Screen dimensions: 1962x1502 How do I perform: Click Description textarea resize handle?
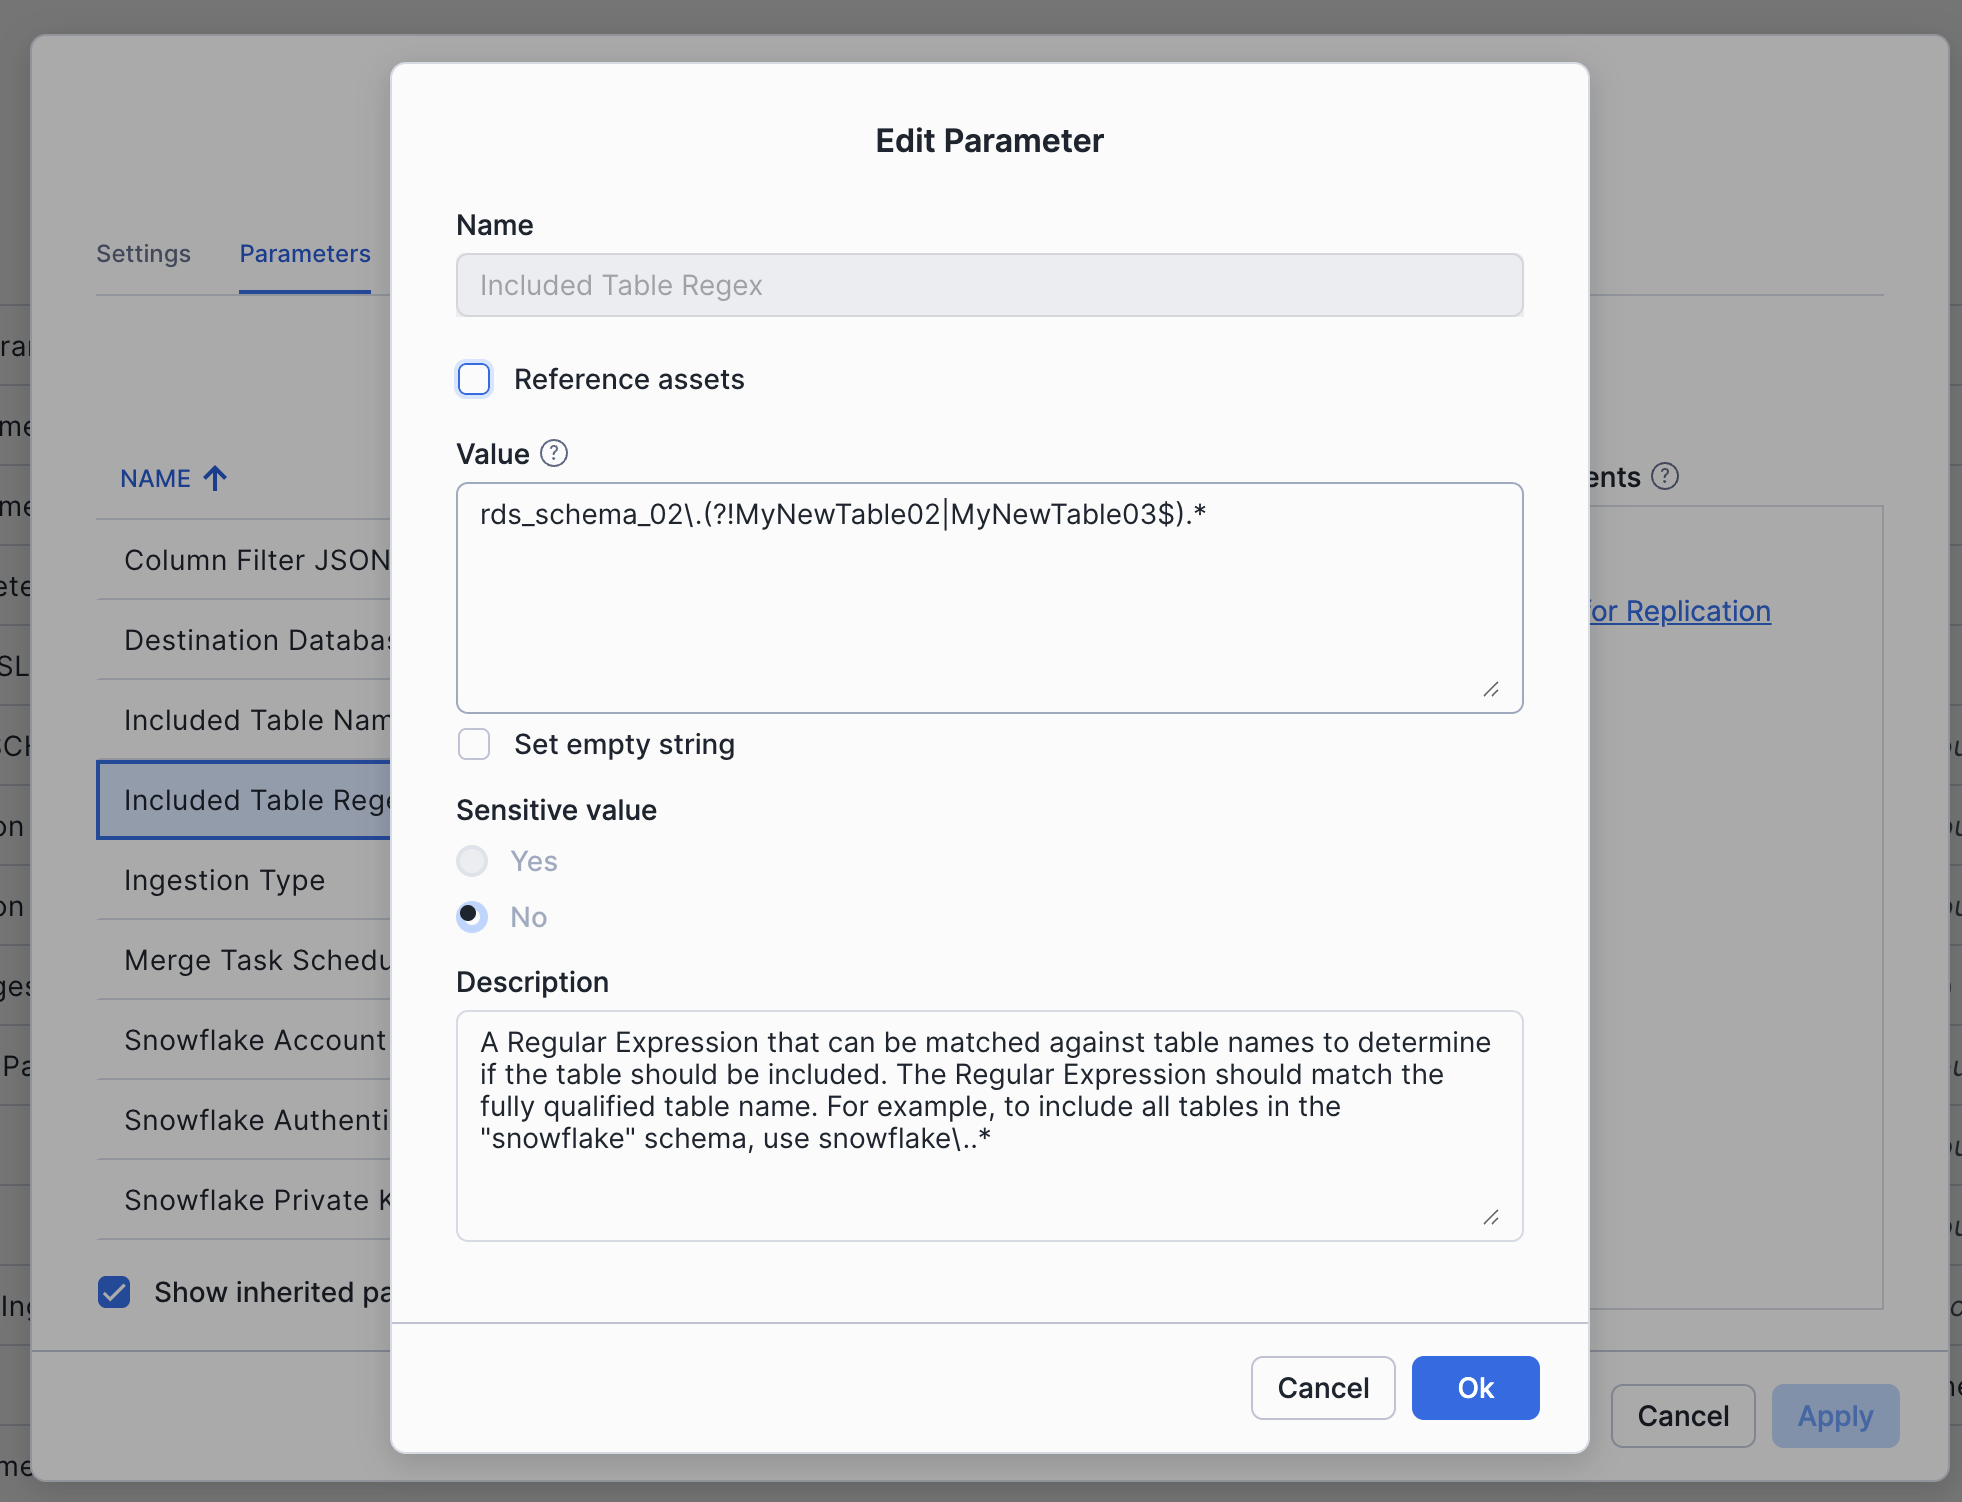coord(1491,1217)
